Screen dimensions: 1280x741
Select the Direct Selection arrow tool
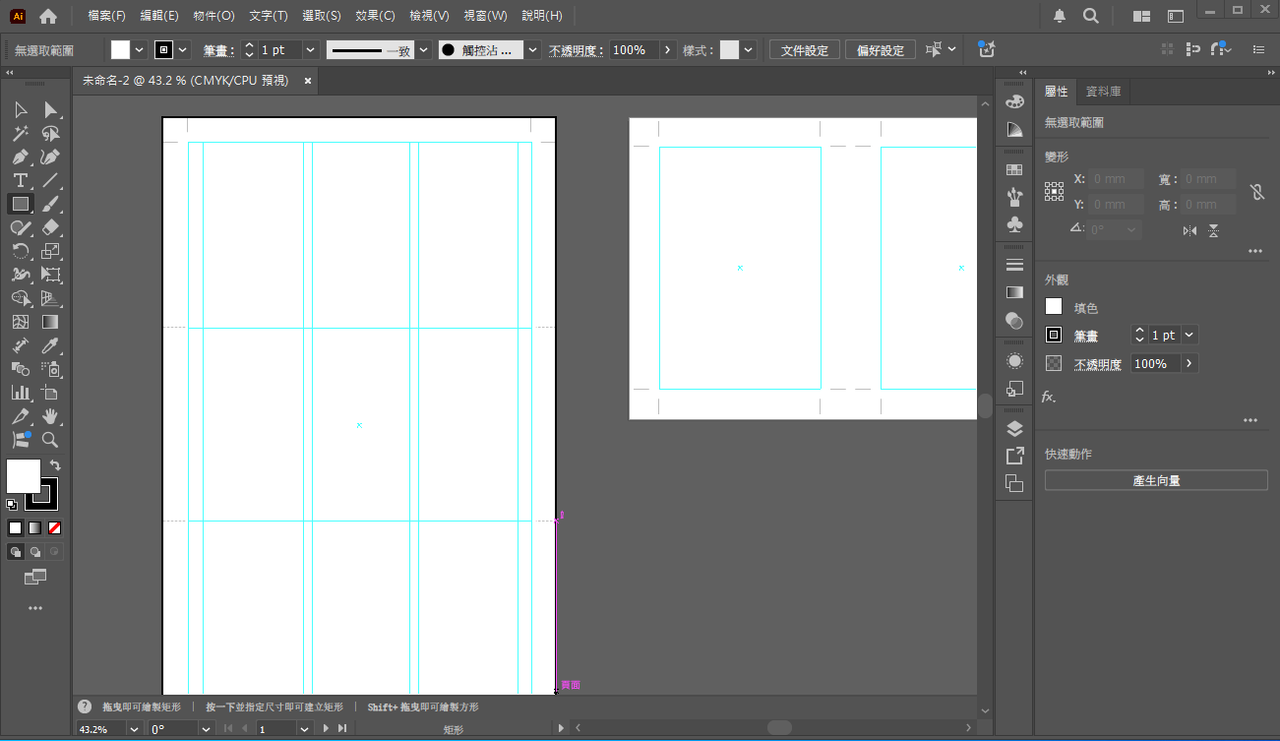(50, 110)
